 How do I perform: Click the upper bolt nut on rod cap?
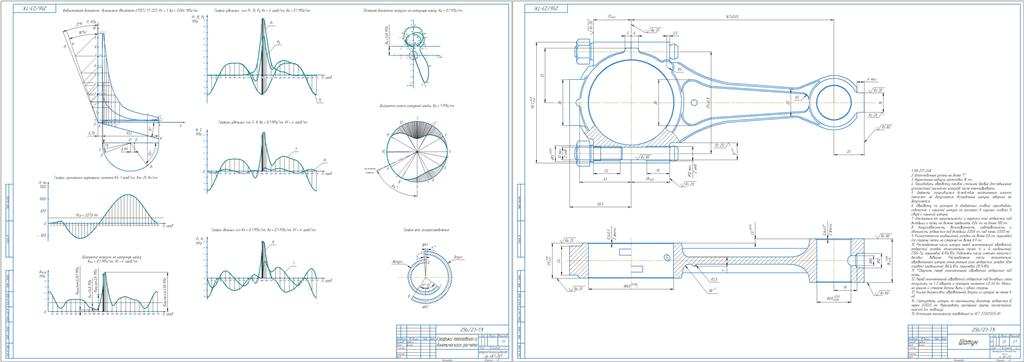pyautogui.click(x=584, y=51)
